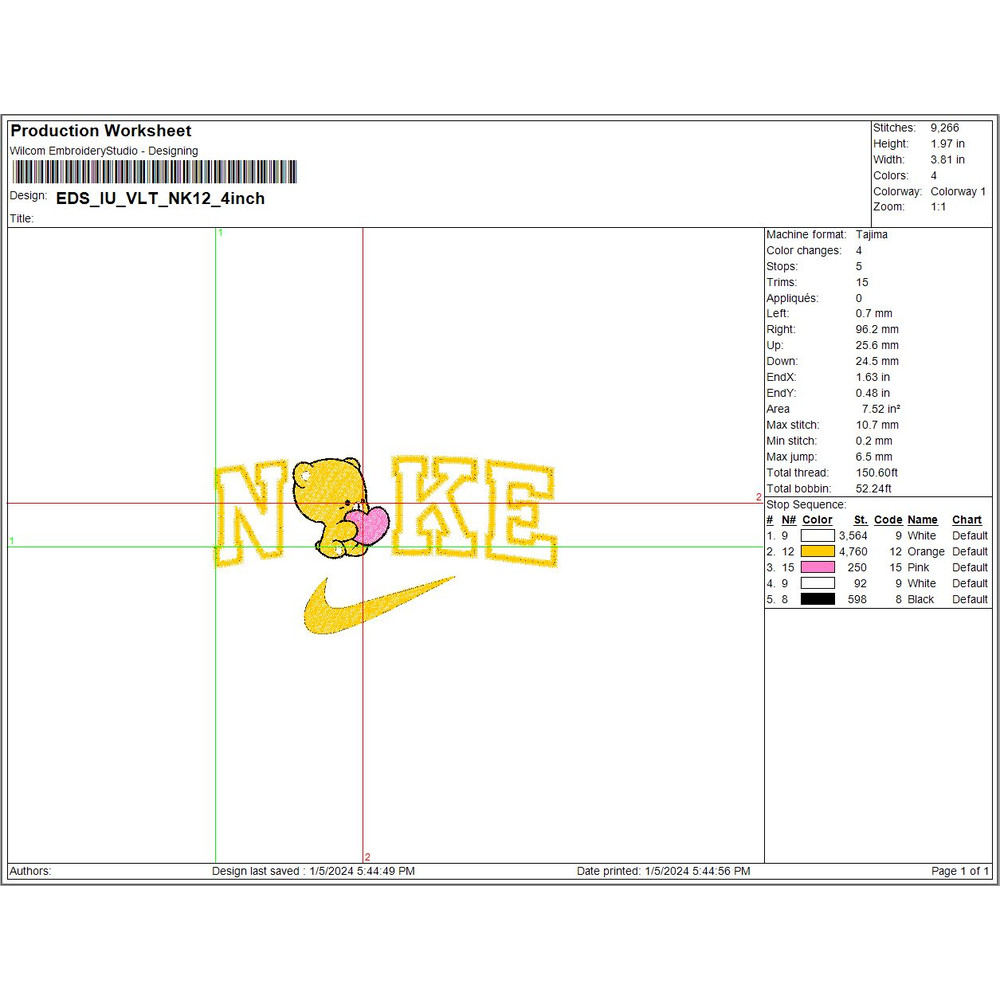The image size is (1000, 1000).
Task: Click the white swatch in stop 1
Action: tap(817, 536)
